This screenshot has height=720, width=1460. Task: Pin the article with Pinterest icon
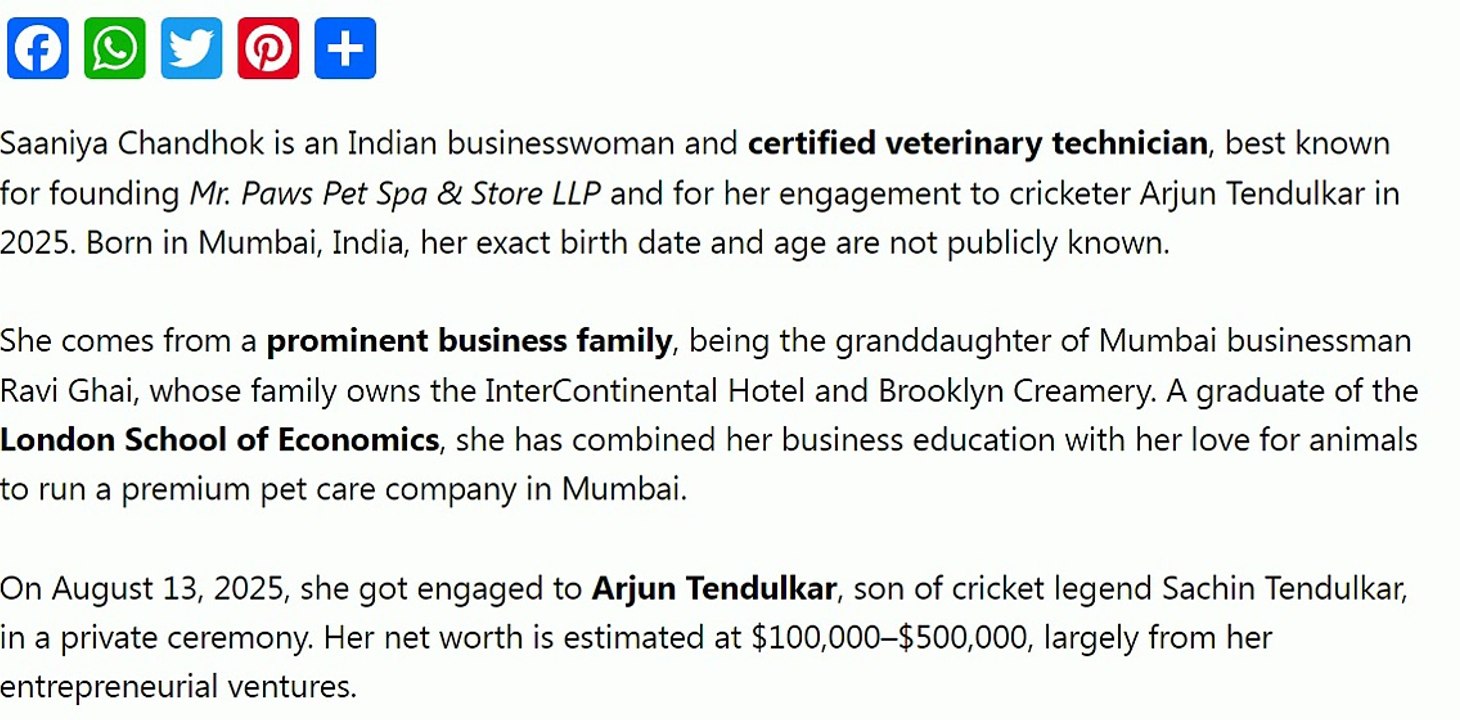click(268, 48)
